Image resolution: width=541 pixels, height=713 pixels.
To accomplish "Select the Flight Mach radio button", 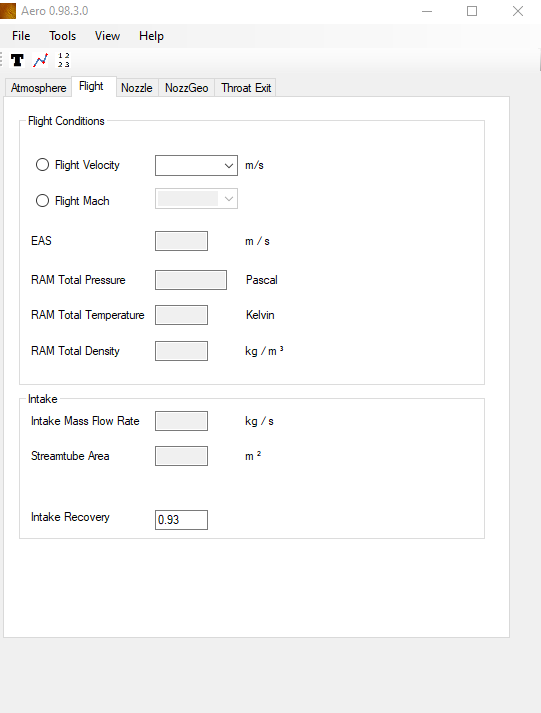I will [x=42, y=201].
